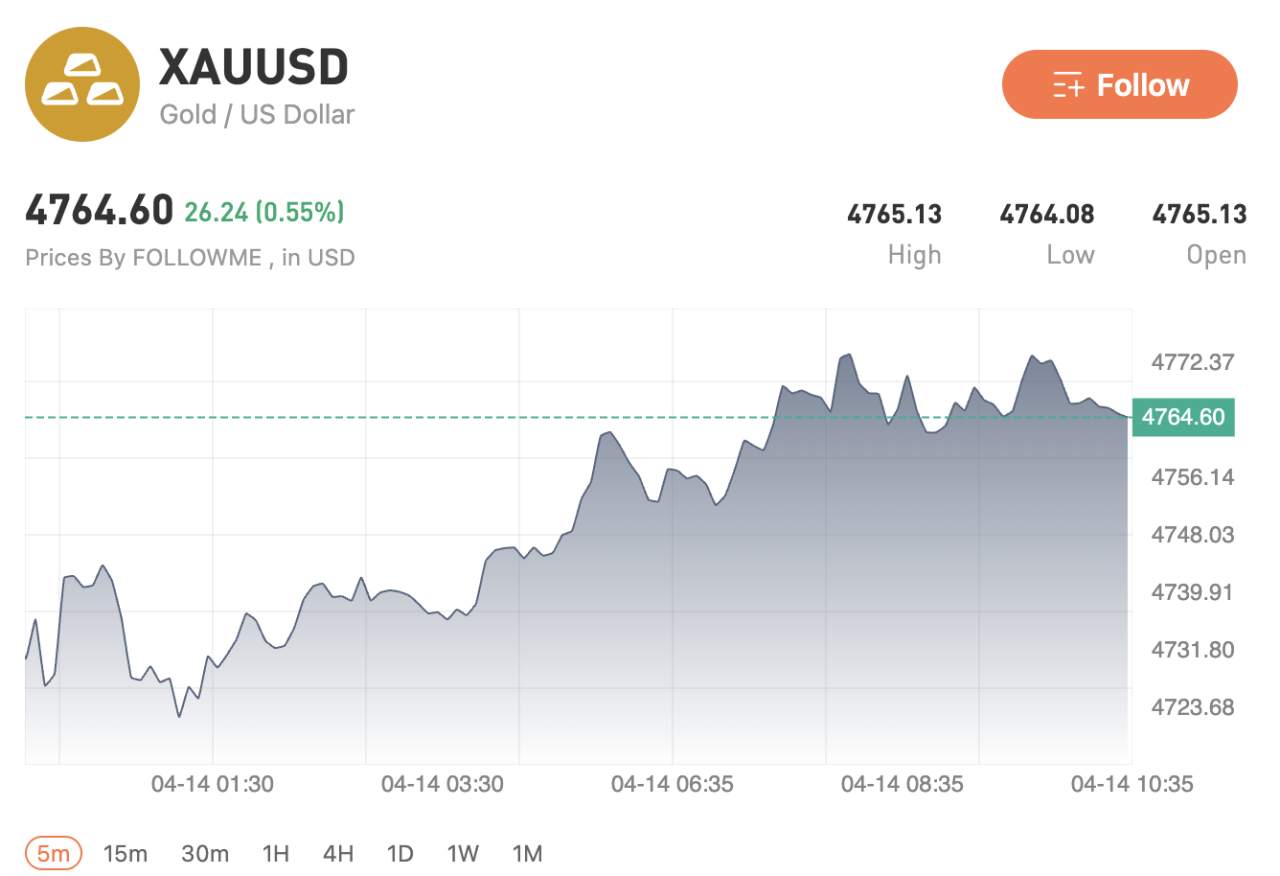The image size is (1280, 876).
Task: Click the XAUUSD symbol title
Action: click(254, 68)
